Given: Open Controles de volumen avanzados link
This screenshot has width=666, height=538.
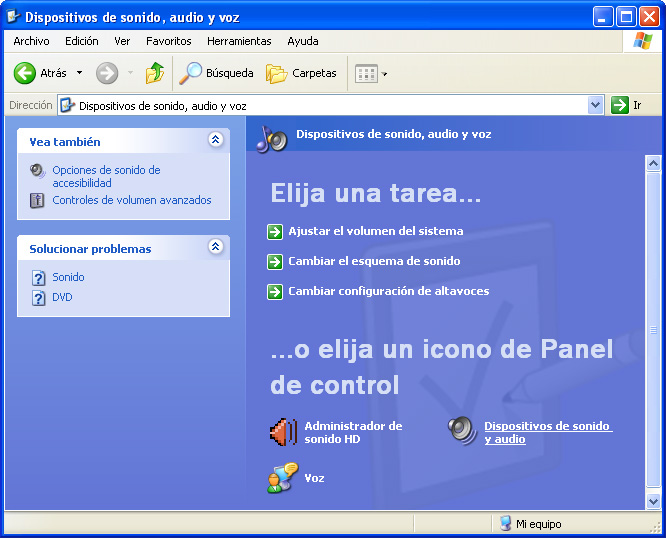Looking at the screenshot, I should (x=132, y=200).
